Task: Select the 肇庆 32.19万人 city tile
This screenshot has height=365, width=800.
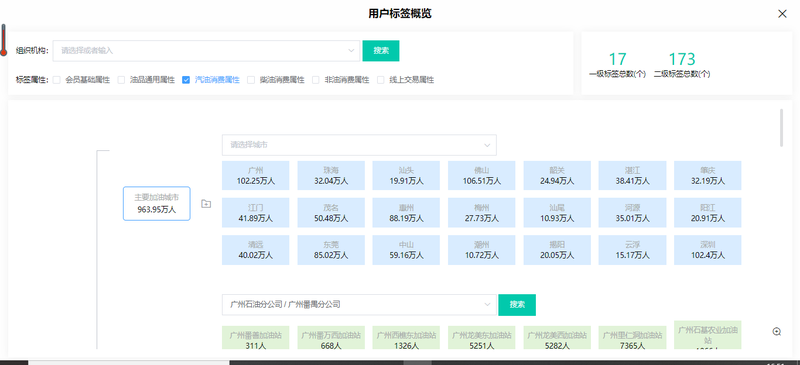Action: pos(708,176)
